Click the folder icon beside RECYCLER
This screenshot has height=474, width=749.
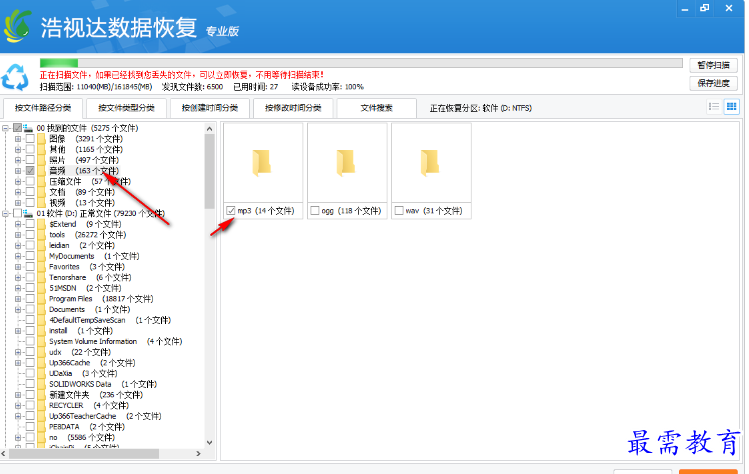42,405
